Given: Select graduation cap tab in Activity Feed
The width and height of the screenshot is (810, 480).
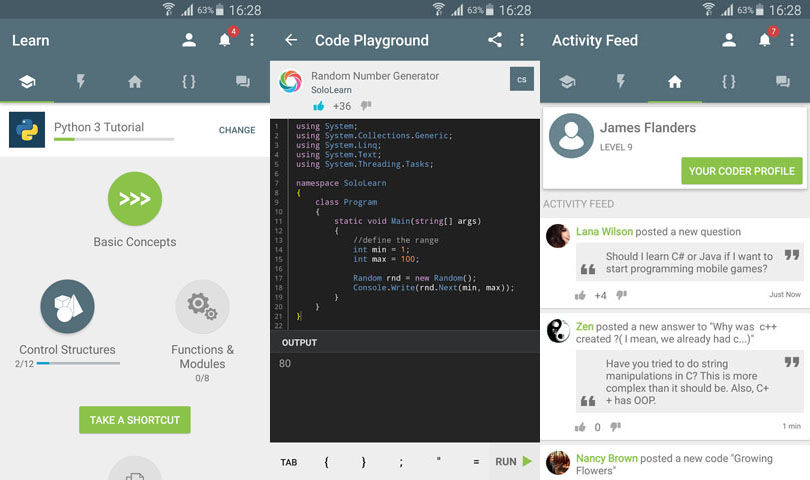Looking at the screenshot, I should pyautogui.click(x=567, y=82).
